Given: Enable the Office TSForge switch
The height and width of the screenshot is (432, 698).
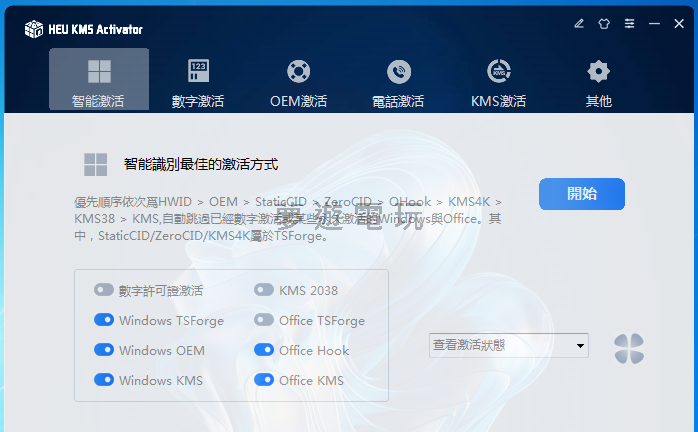Looking at the screenshot, I should click(264, 320).
